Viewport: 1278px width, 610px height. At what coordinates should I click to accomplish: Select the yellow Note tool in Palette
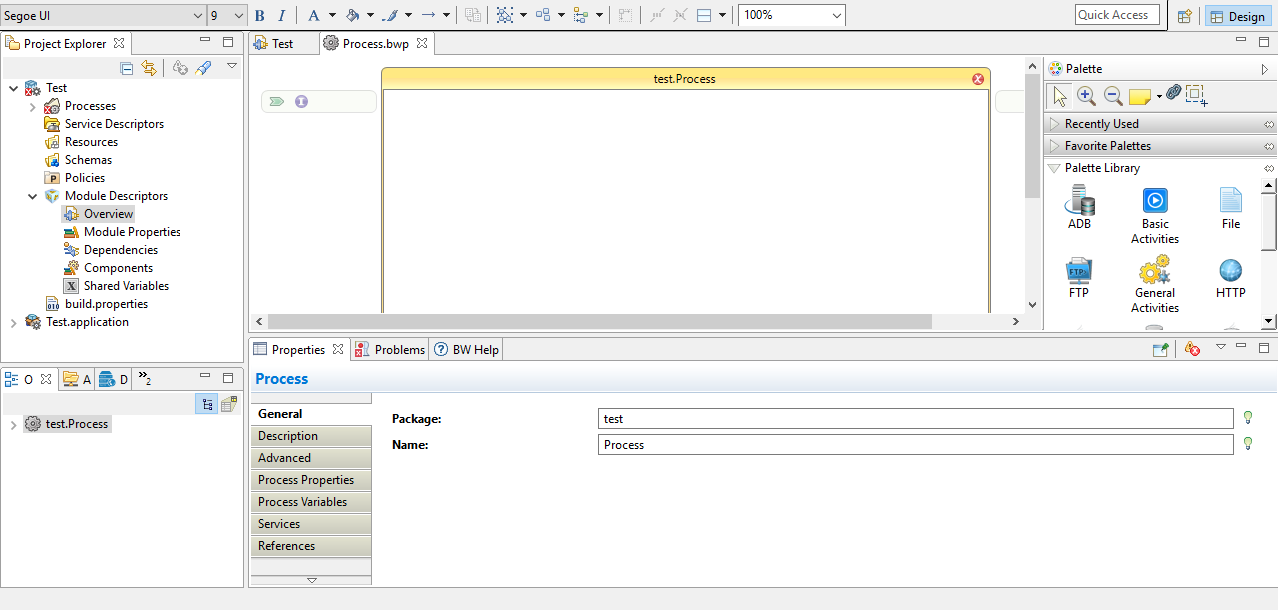pos(1139,96)
